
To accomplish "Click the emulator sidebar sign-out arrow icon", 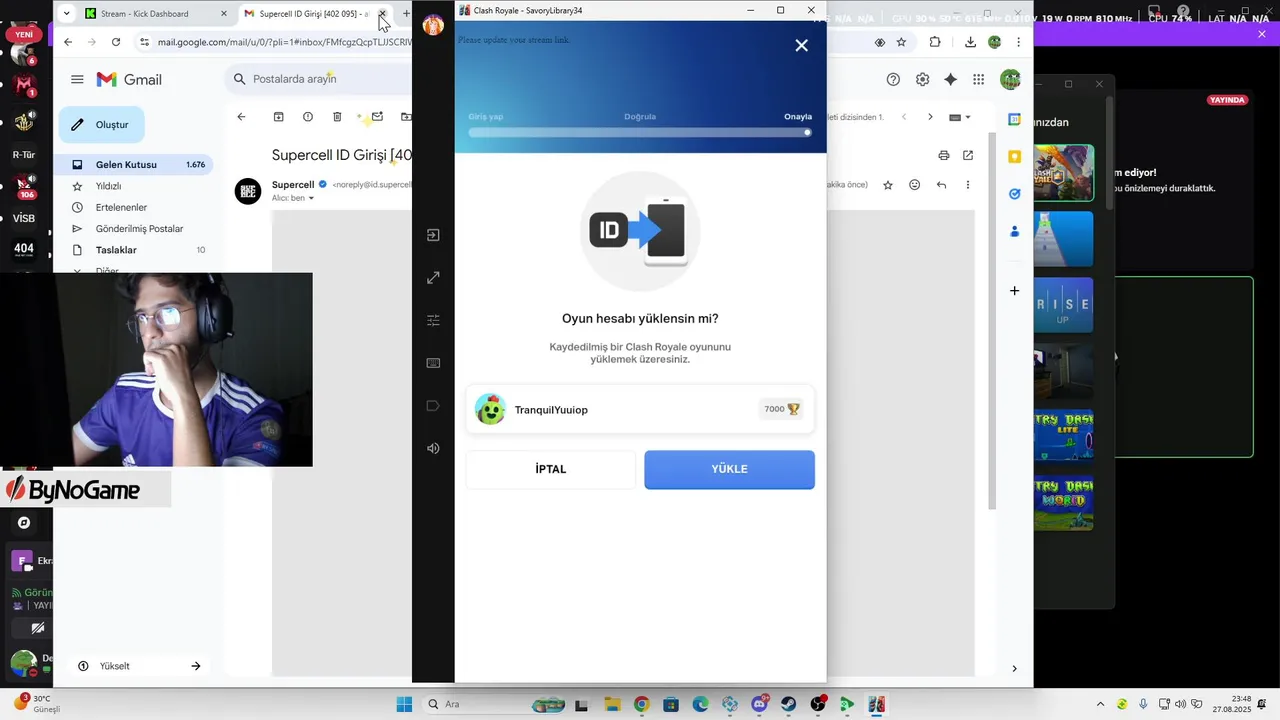I will (433, 235).
